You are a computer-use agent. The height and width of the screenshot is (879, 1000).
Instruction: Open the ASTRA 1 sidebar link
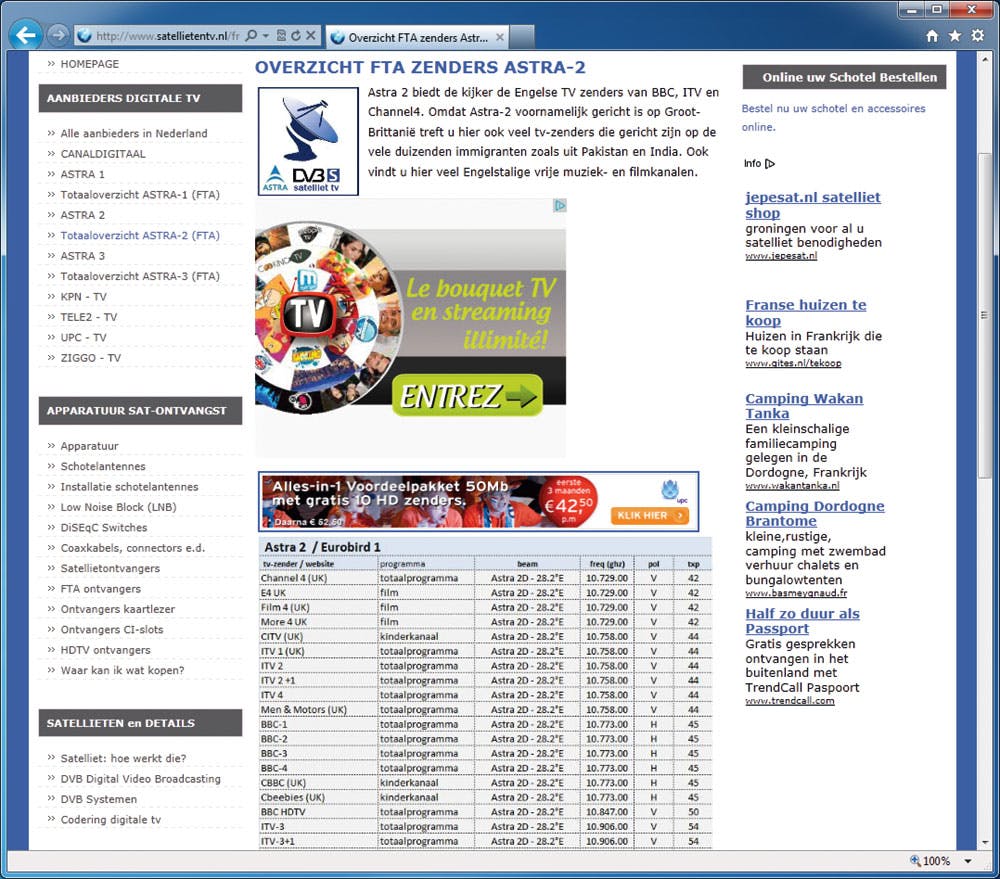pos(82,174)
